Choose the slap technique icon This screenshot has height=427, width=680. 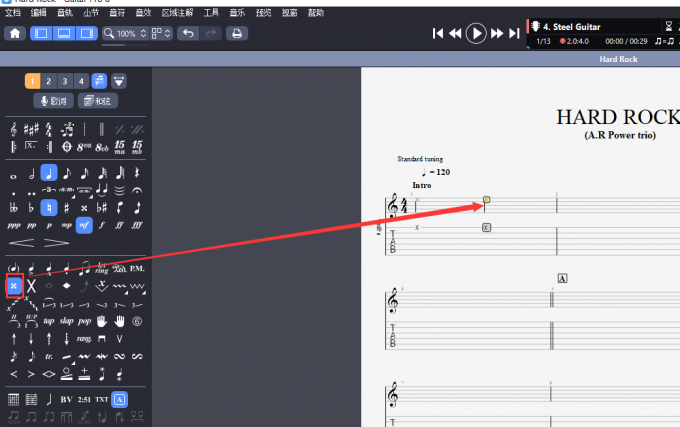66,321
